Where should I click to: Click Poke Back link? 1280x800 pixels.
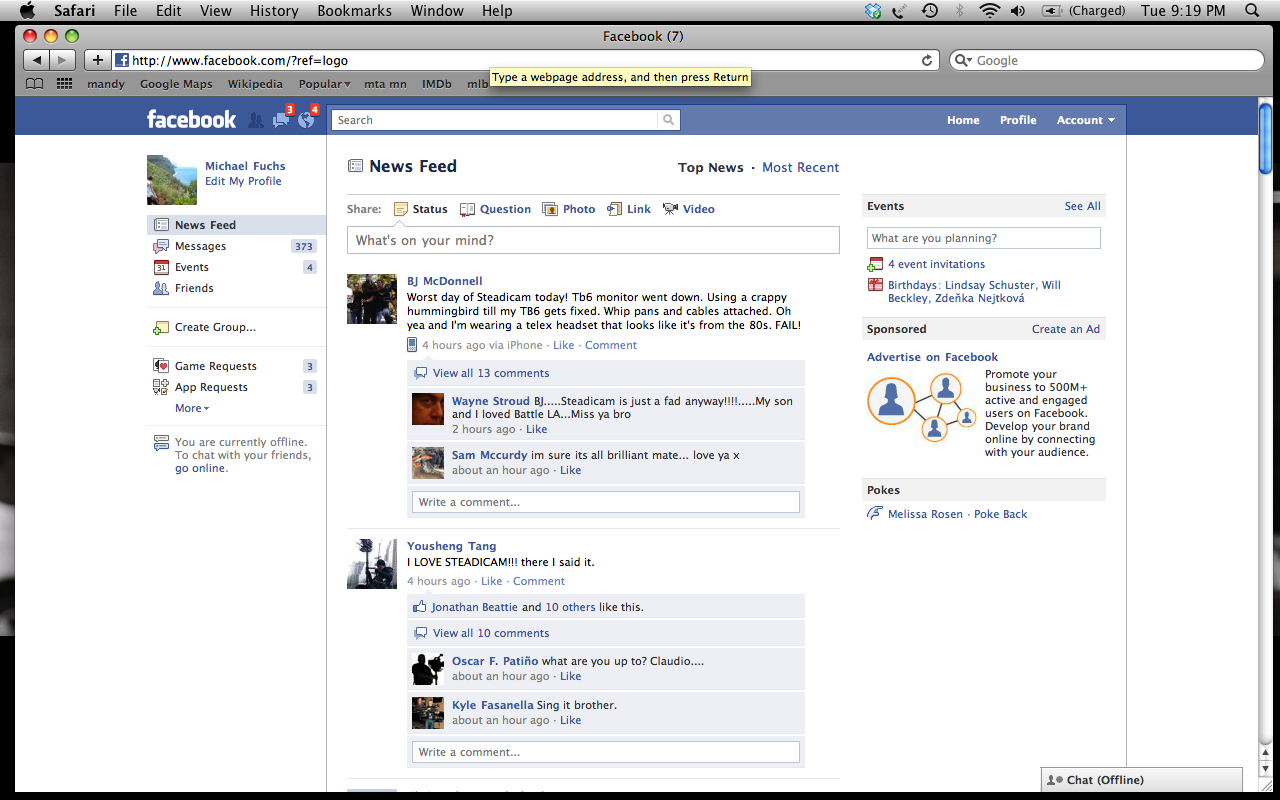[1000, 514]
